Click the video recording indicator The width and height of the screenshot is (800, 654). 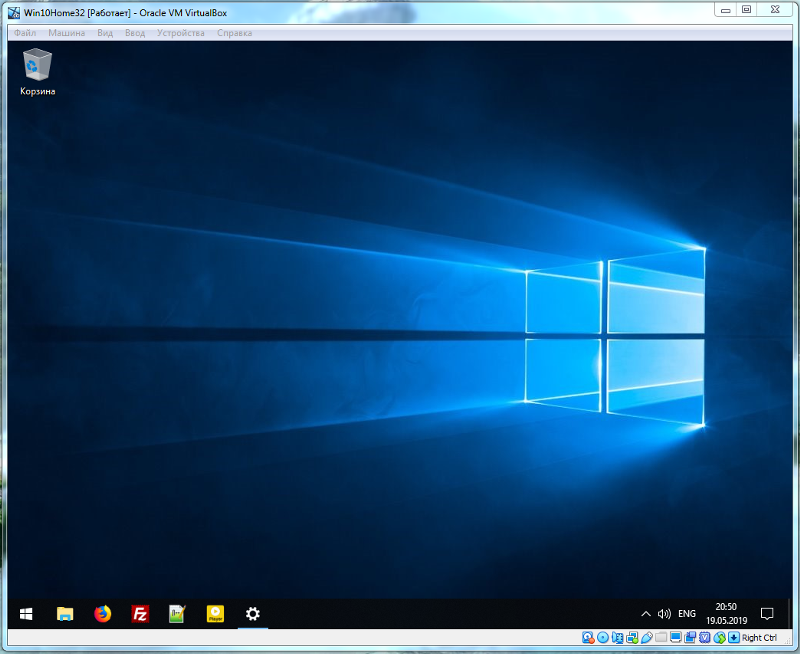point(690,637)
